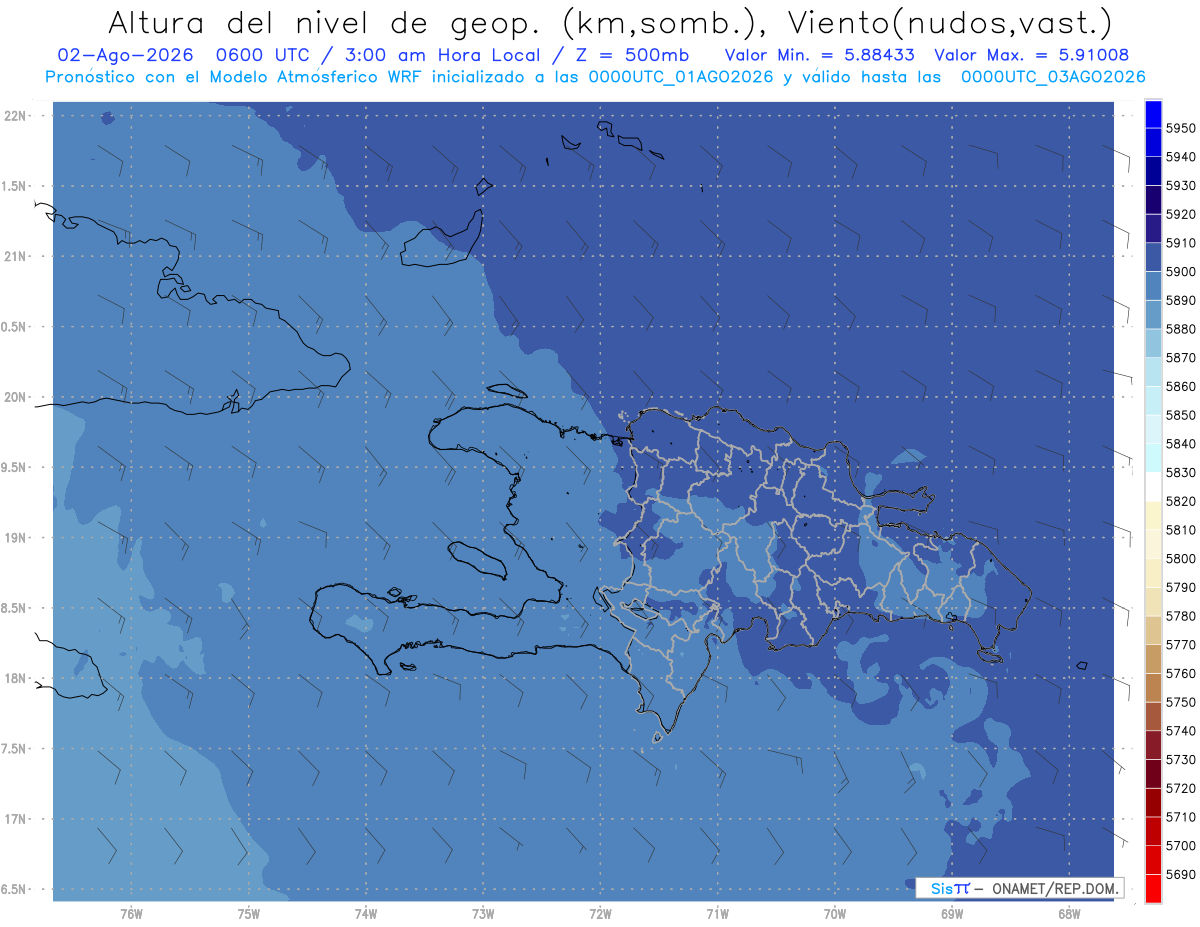Click the latitude axis label 20N
1200x927 pixels.
click(x=16, y=397)
